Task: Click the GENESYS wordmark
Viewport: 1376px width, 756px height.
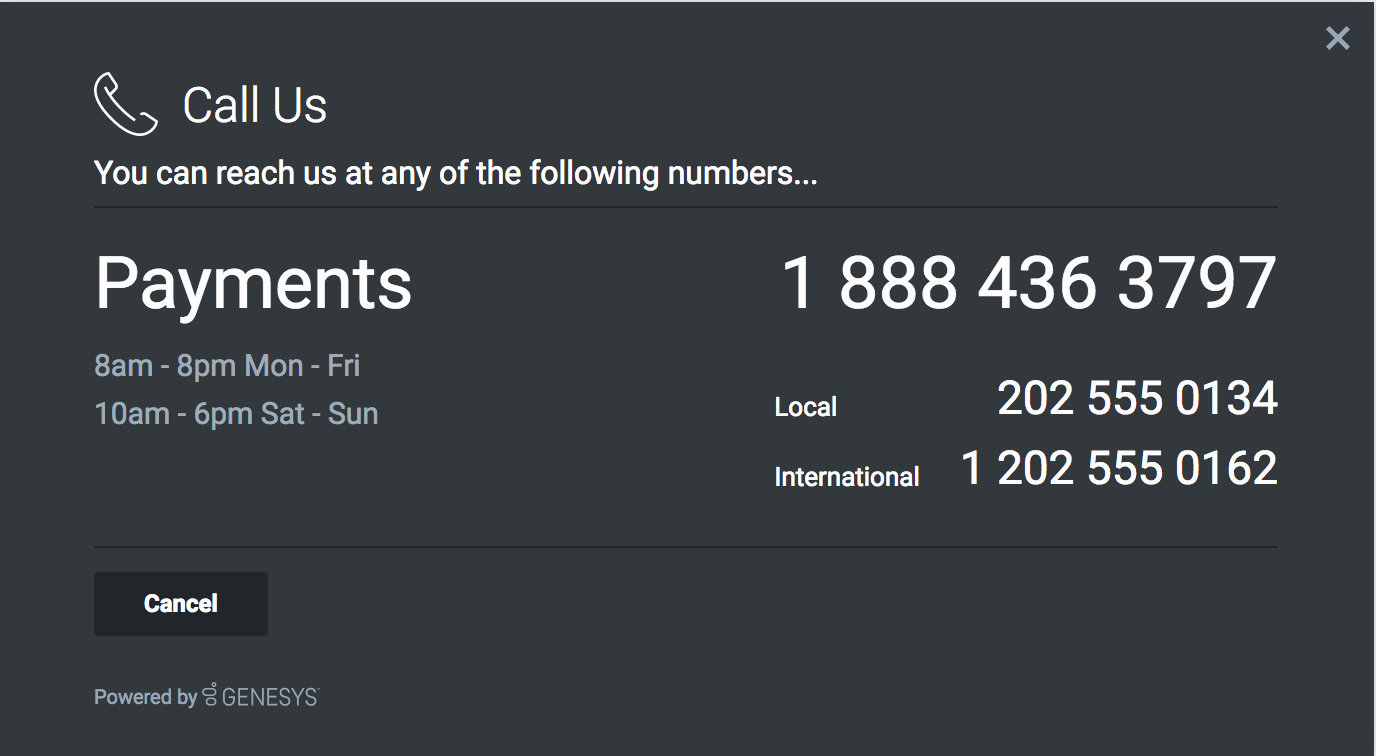Action: coord(270,697)
